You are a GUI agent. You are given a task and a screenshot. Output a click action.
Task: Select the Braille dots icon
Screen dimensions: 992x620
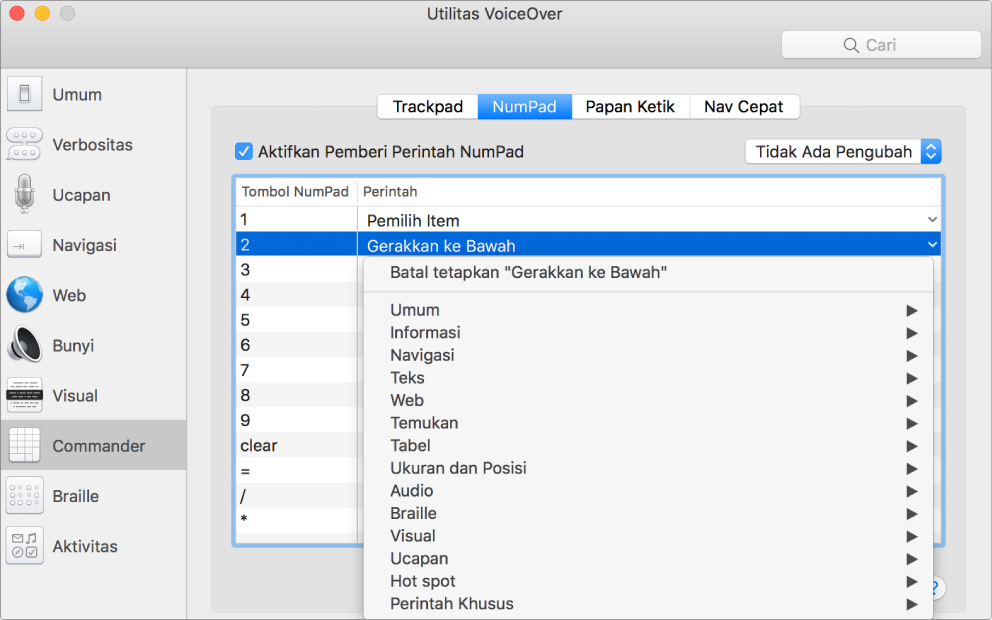pyautogui.click(x=25, y=496)
